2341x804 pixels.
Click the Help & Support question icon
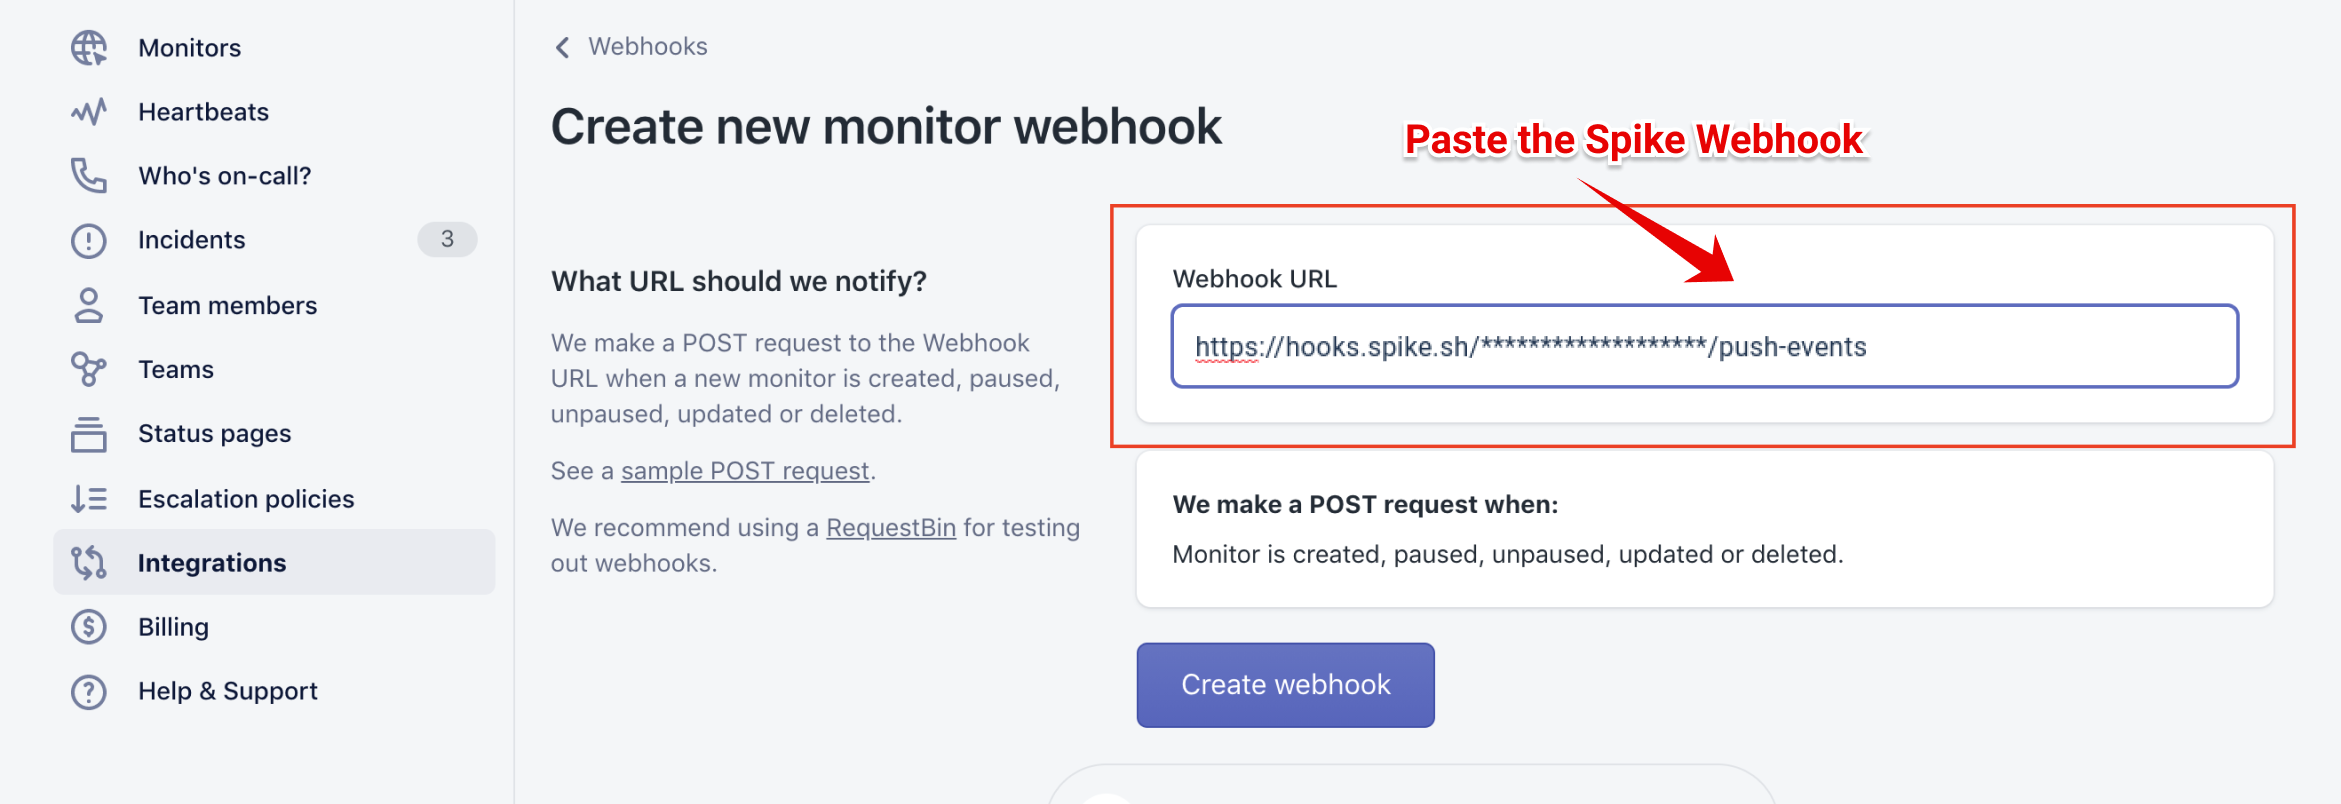89,691
